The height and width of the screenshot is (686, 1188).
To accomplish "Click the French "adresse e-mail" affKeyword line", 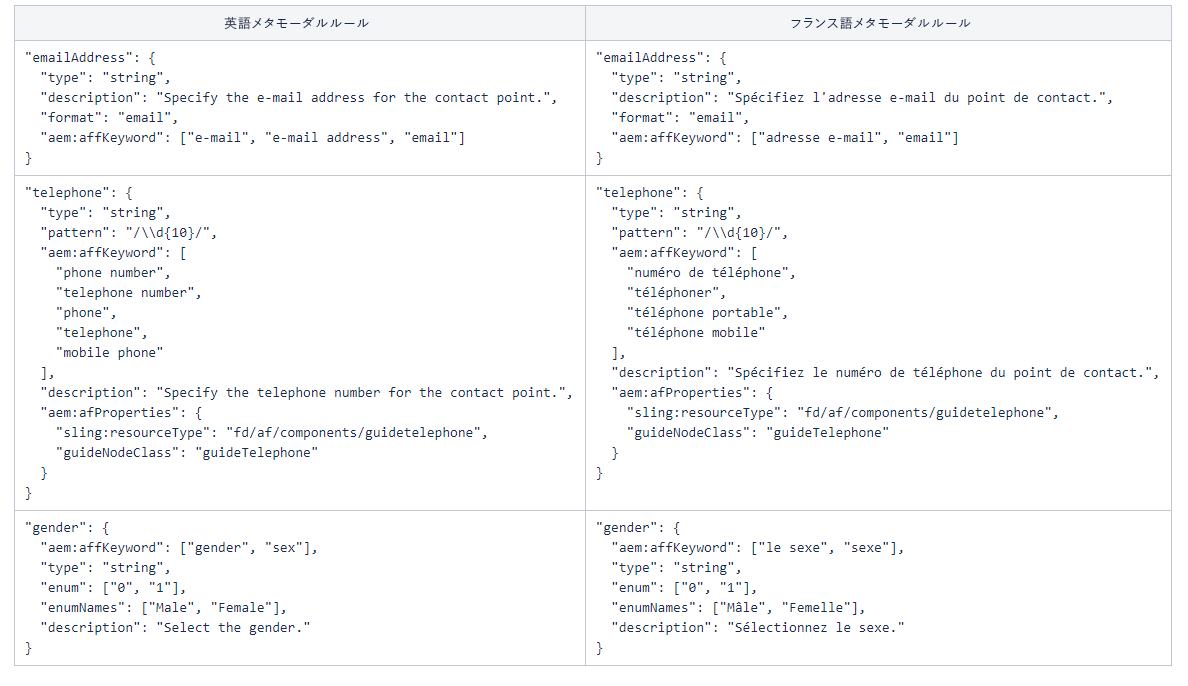I will click(785, 138).
